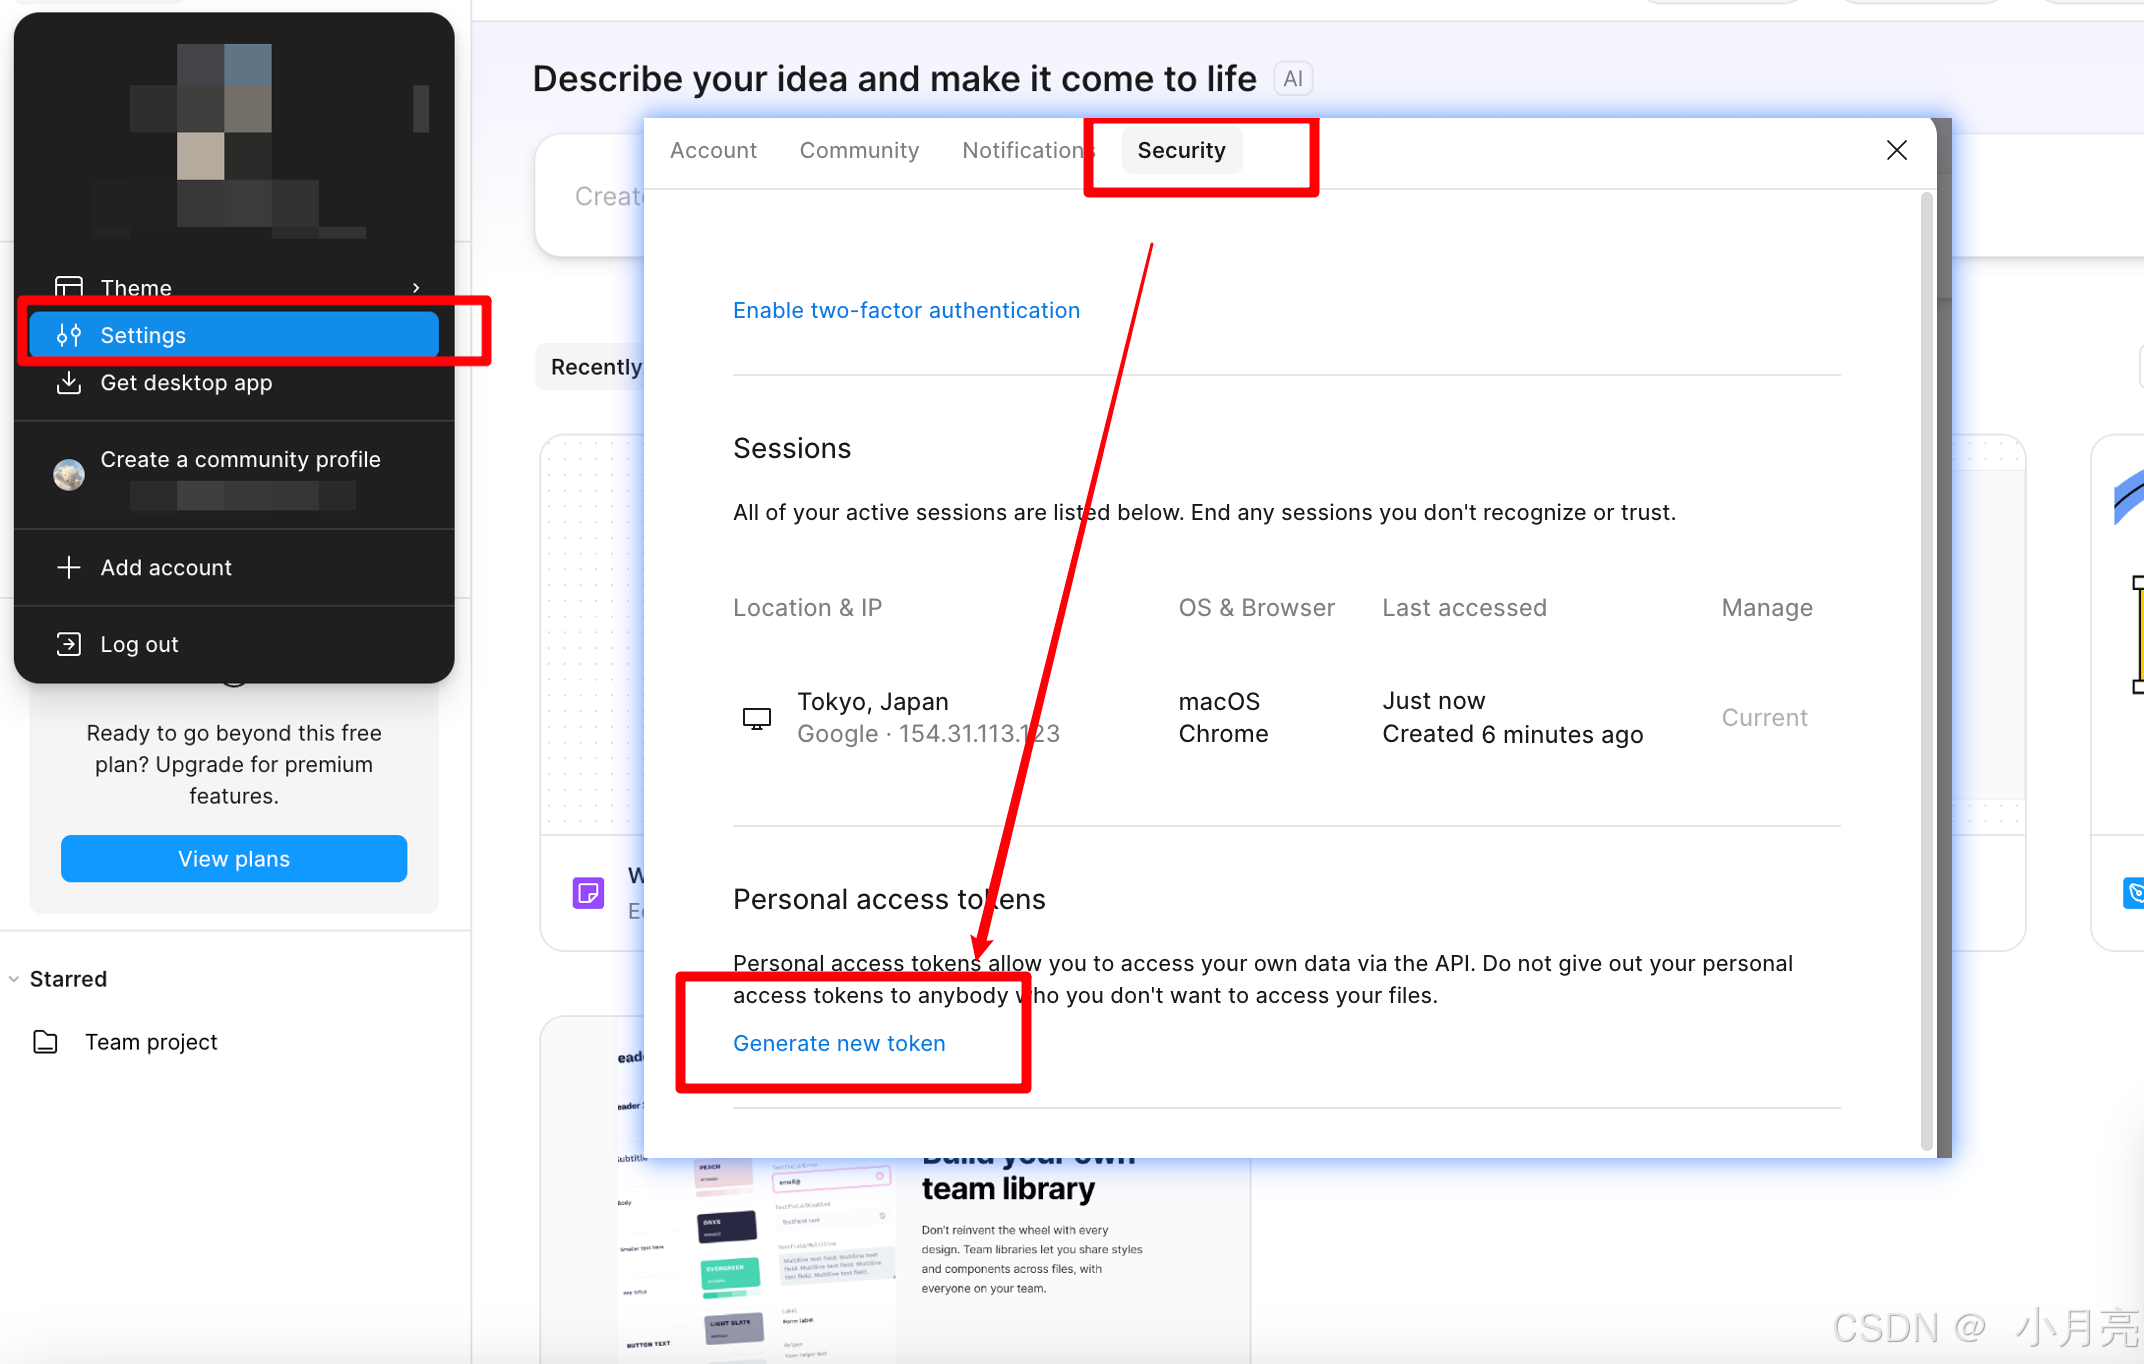Switch to the Account tab
Viewport: 2144px width, 1364px height.
(x=713, y=150)
